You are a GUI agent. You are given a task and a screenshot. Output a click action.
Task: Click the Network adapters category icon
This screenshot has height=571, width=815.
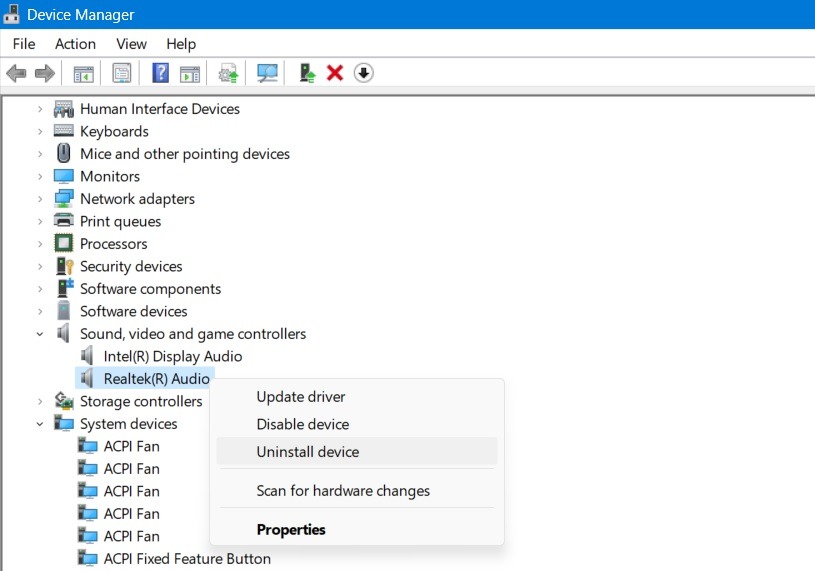[x=63, y=198]
